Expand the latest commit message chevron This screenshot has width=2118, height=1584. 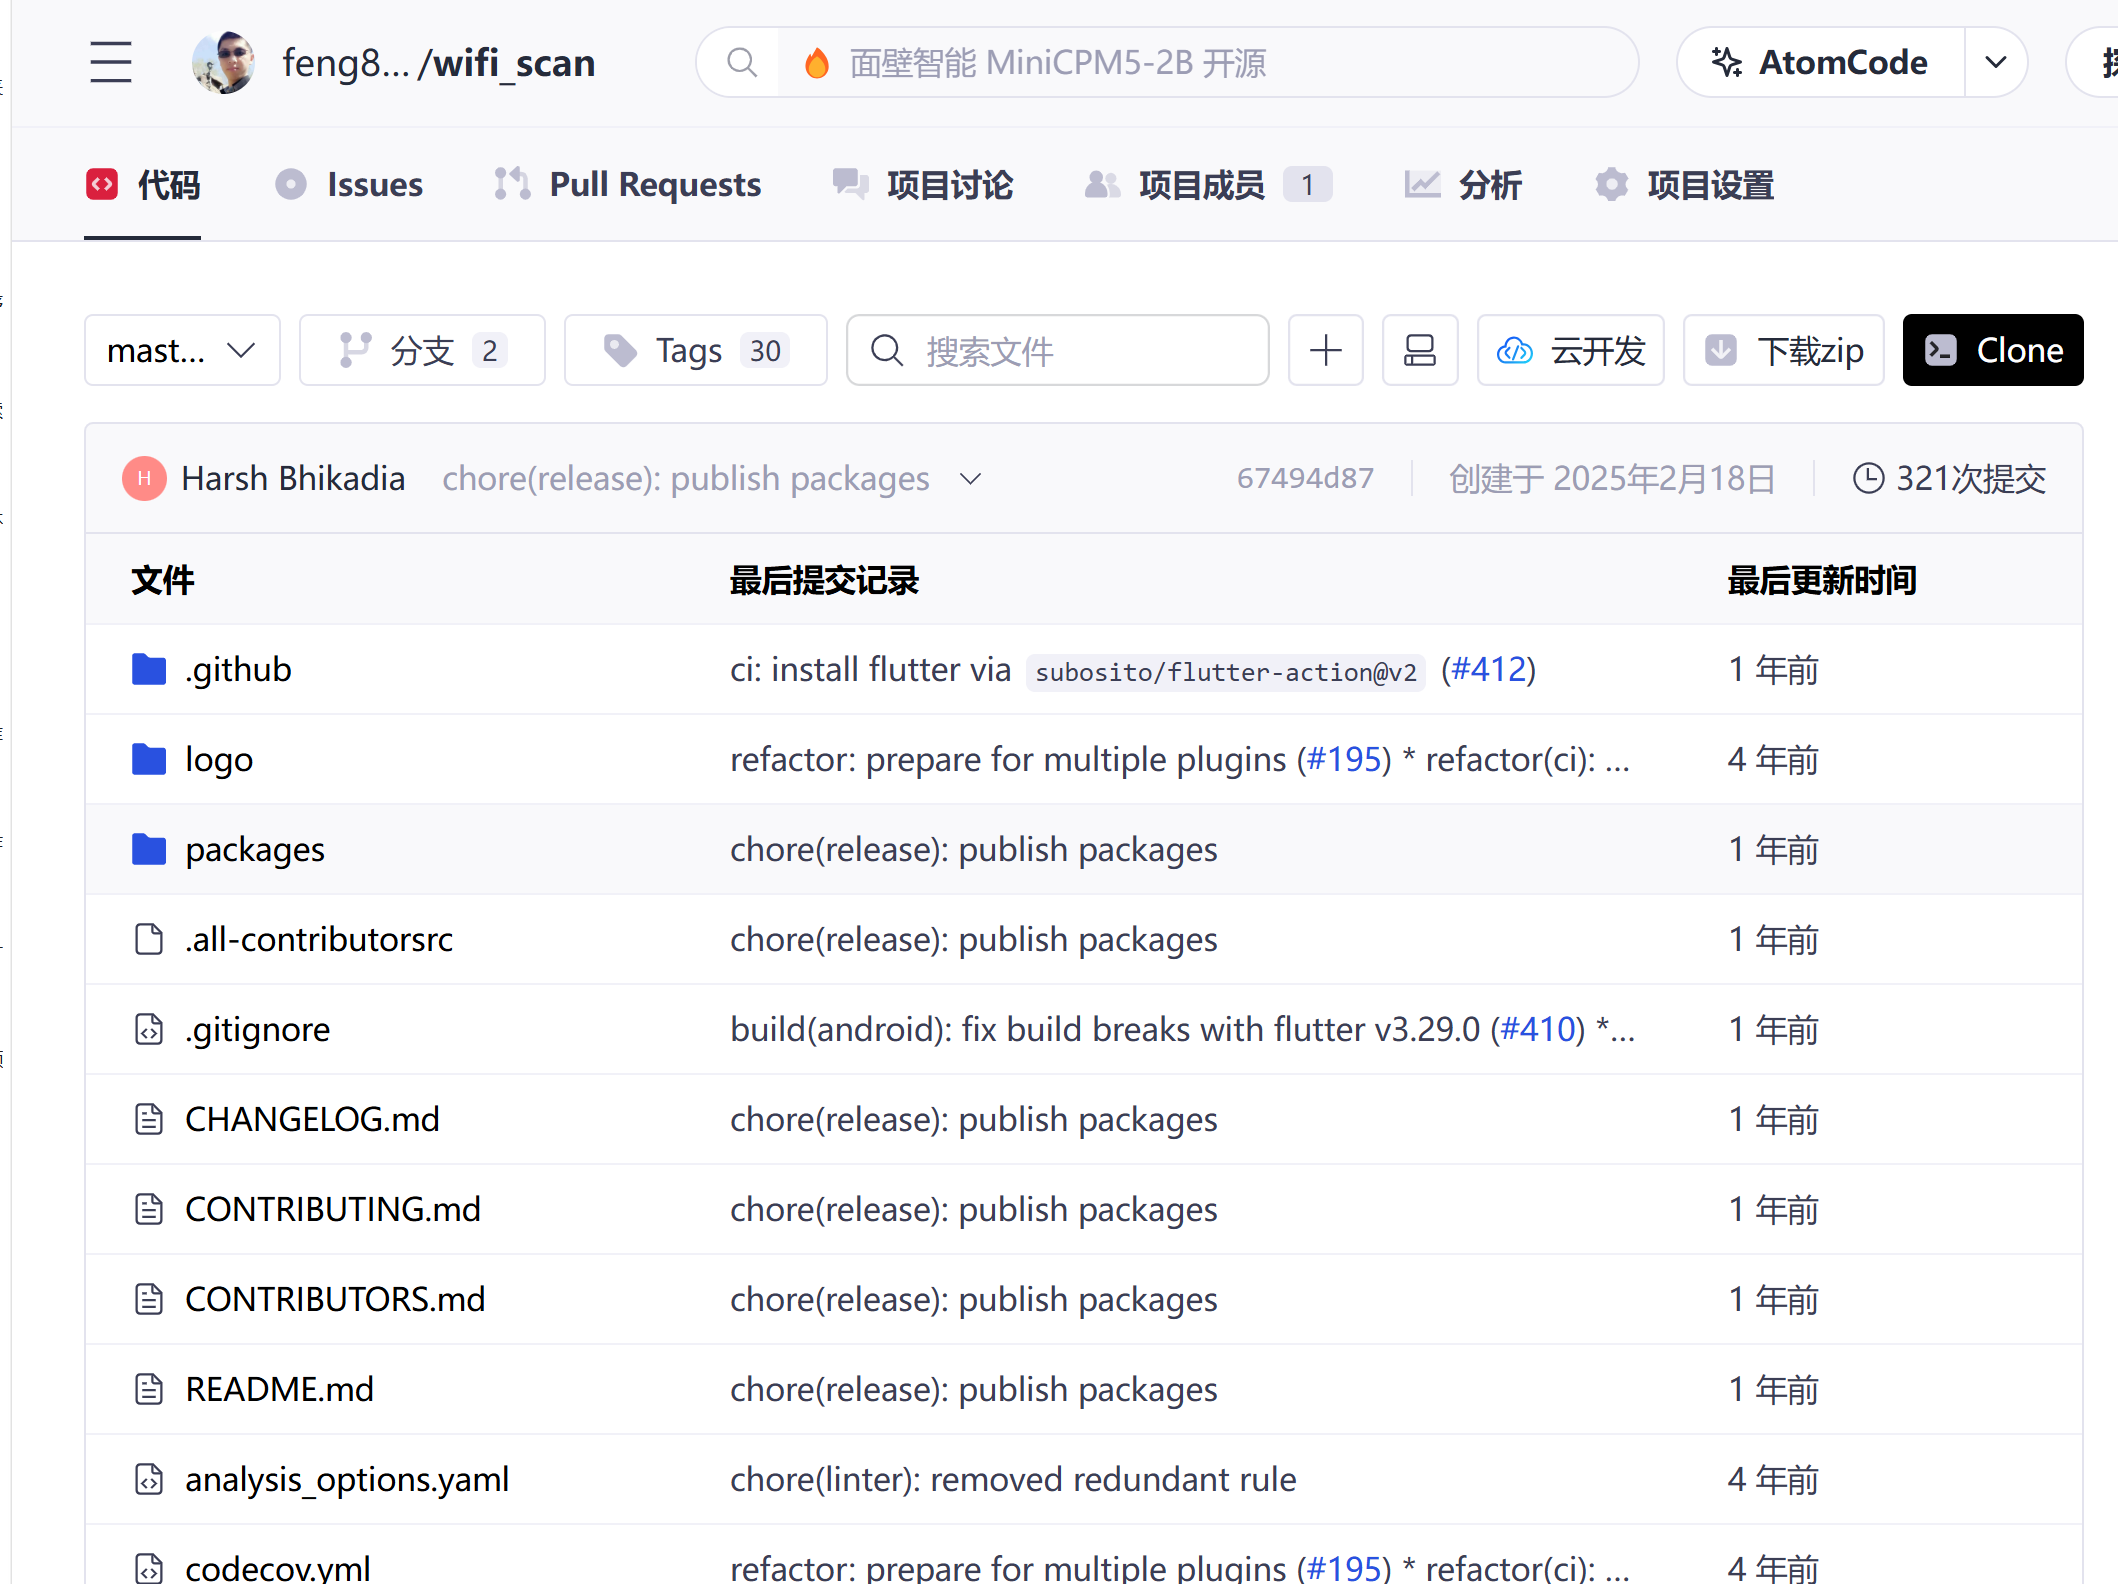click(970, 479)
